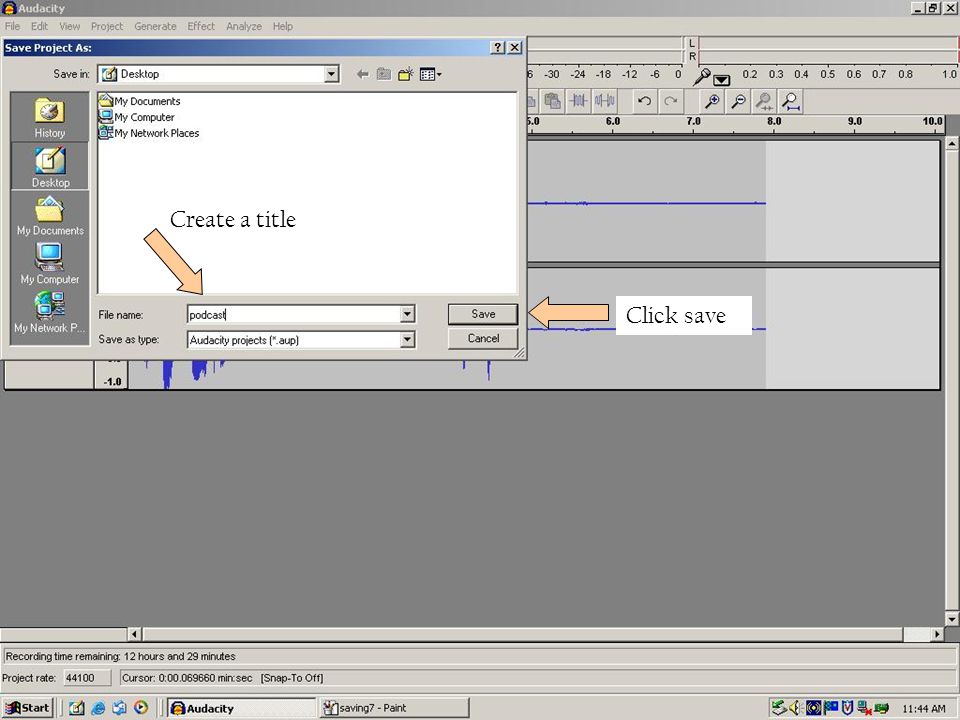Click the Audacity taskbar button
The height and width of the screenshot is (720, 960).
[241, 708]
